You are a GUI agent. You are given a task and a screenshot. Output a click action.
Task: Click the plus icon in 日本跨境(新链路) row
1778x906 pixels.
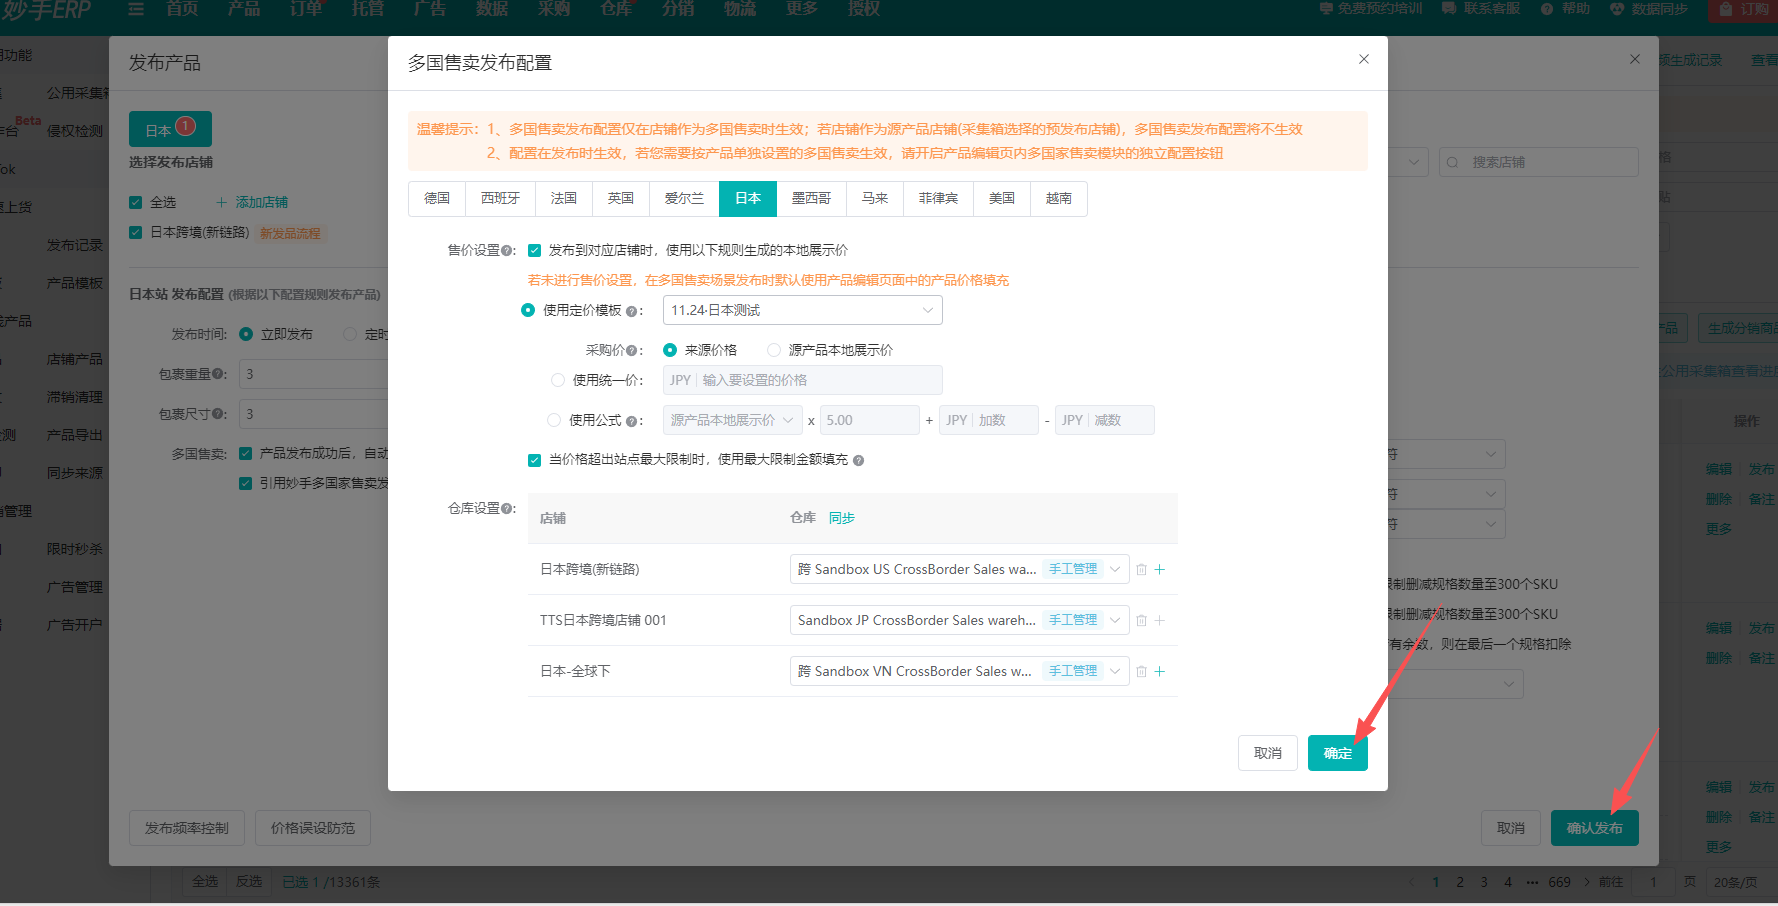coord(1160,570)
